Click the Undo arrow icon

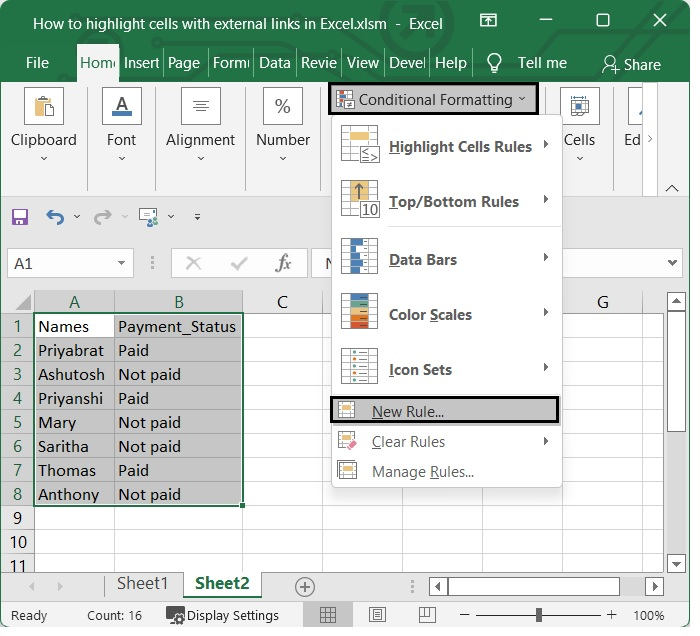click(x=55, y=217)
